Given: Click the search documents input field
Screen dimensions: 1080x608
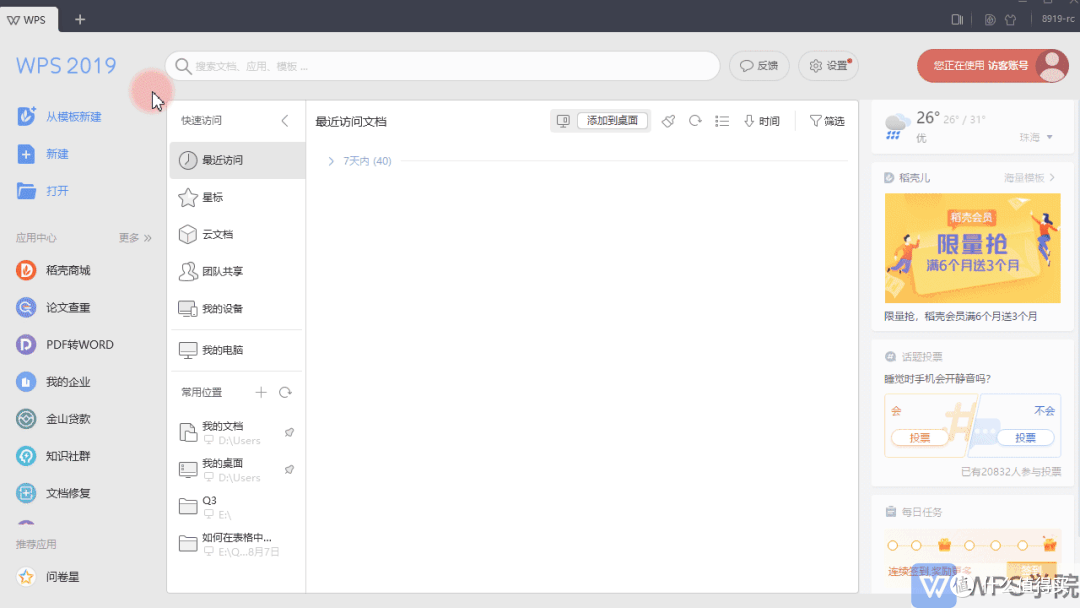Looking at the screenshot, I should [x=442, y=66].
